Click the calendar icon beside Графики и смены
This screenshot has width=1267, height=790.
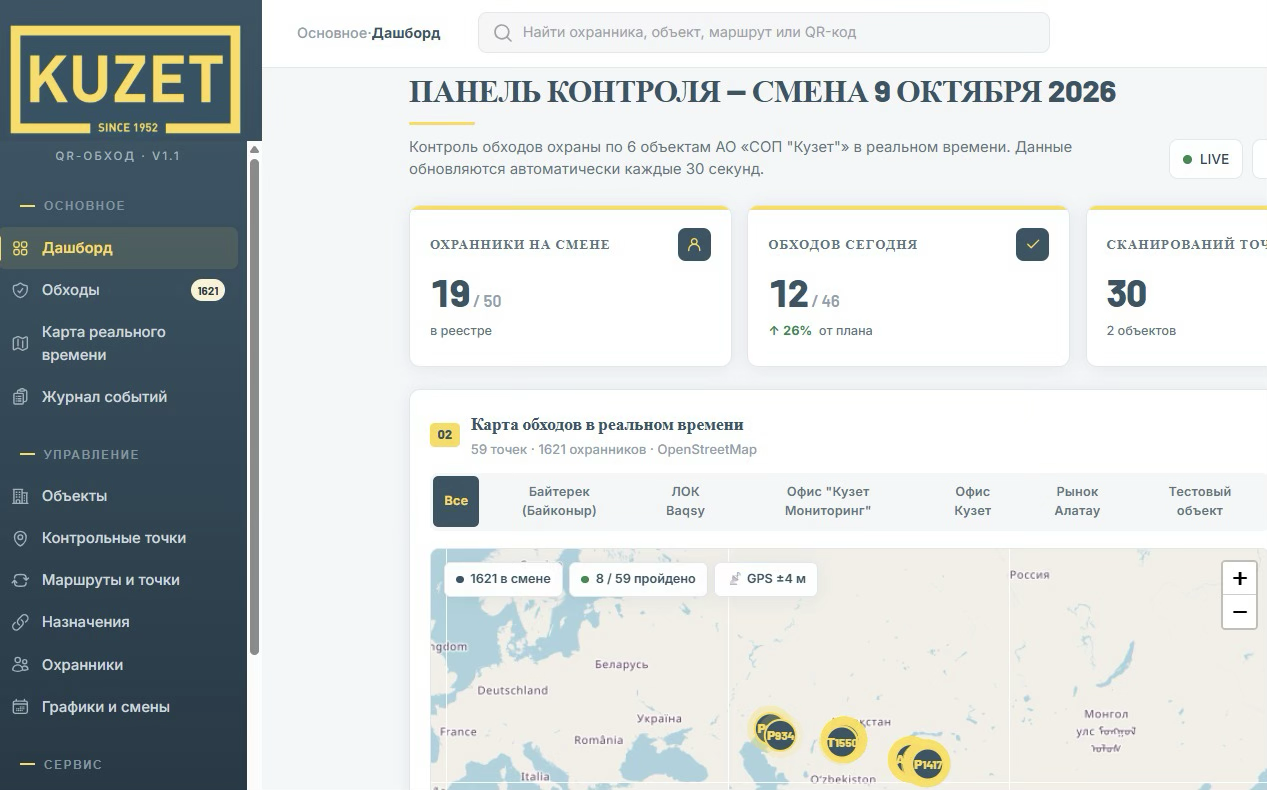pos(20,707)
